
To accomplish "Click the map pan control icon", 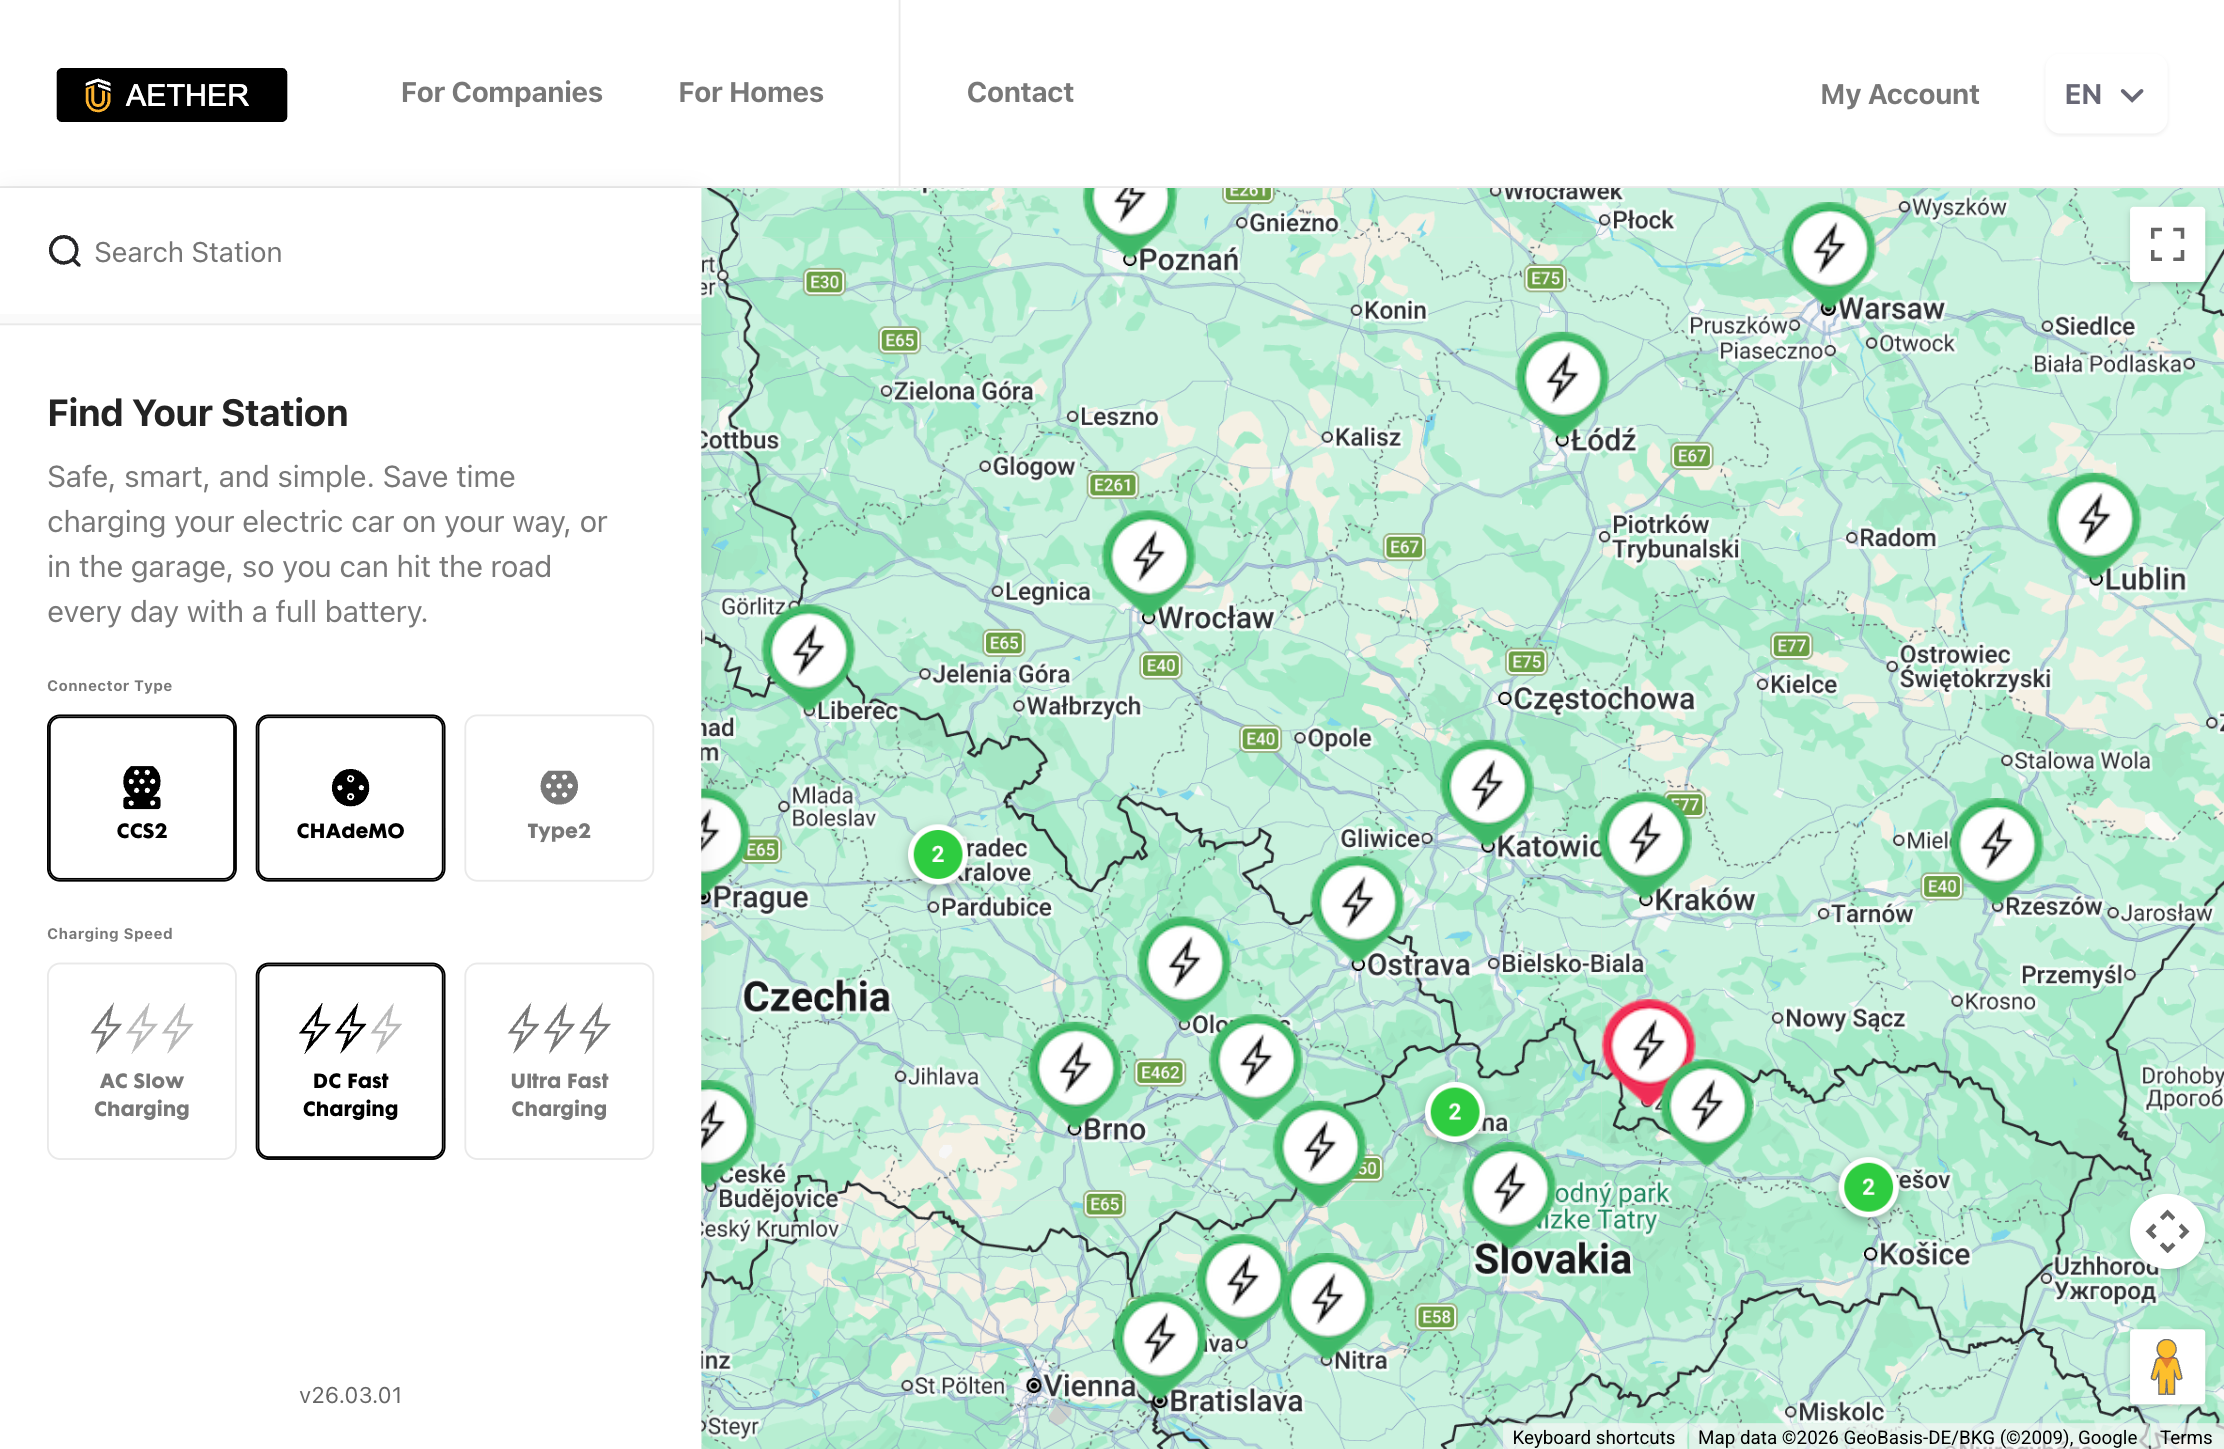I will [2167, 1232].
